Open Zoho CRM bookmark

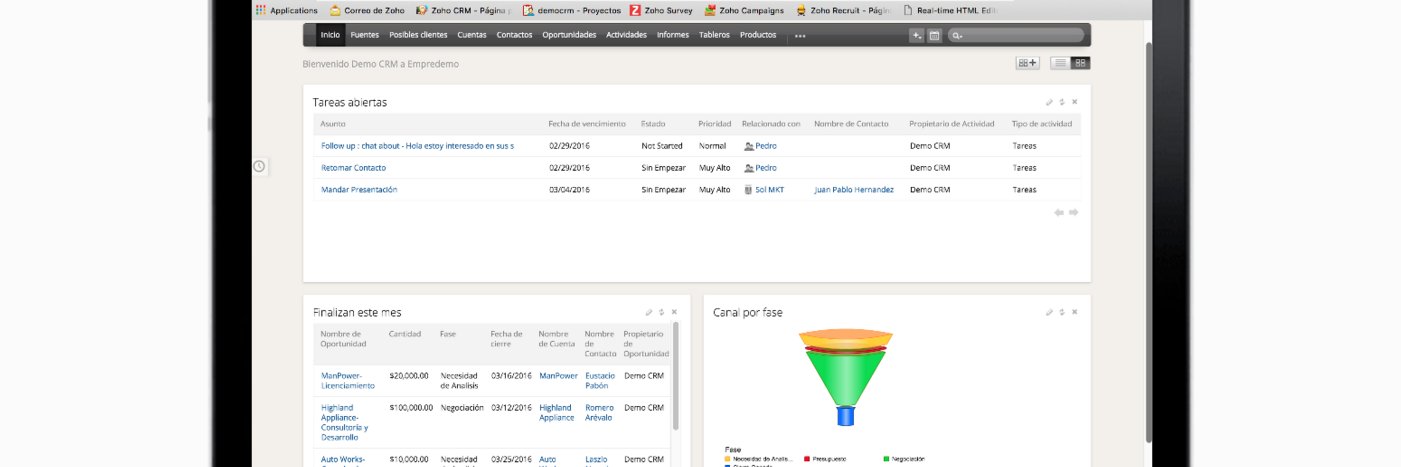[462, 10]
